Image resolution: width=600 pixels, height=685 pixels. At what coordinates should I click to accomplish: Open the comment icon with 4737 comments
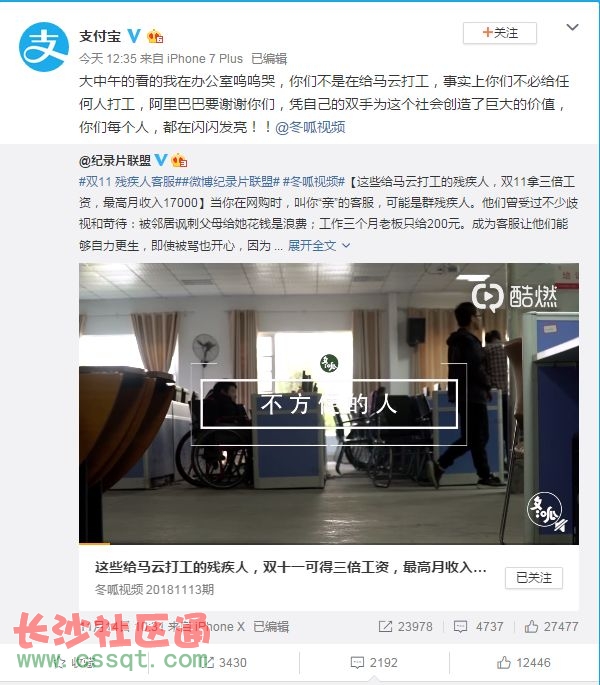[460, 626]
